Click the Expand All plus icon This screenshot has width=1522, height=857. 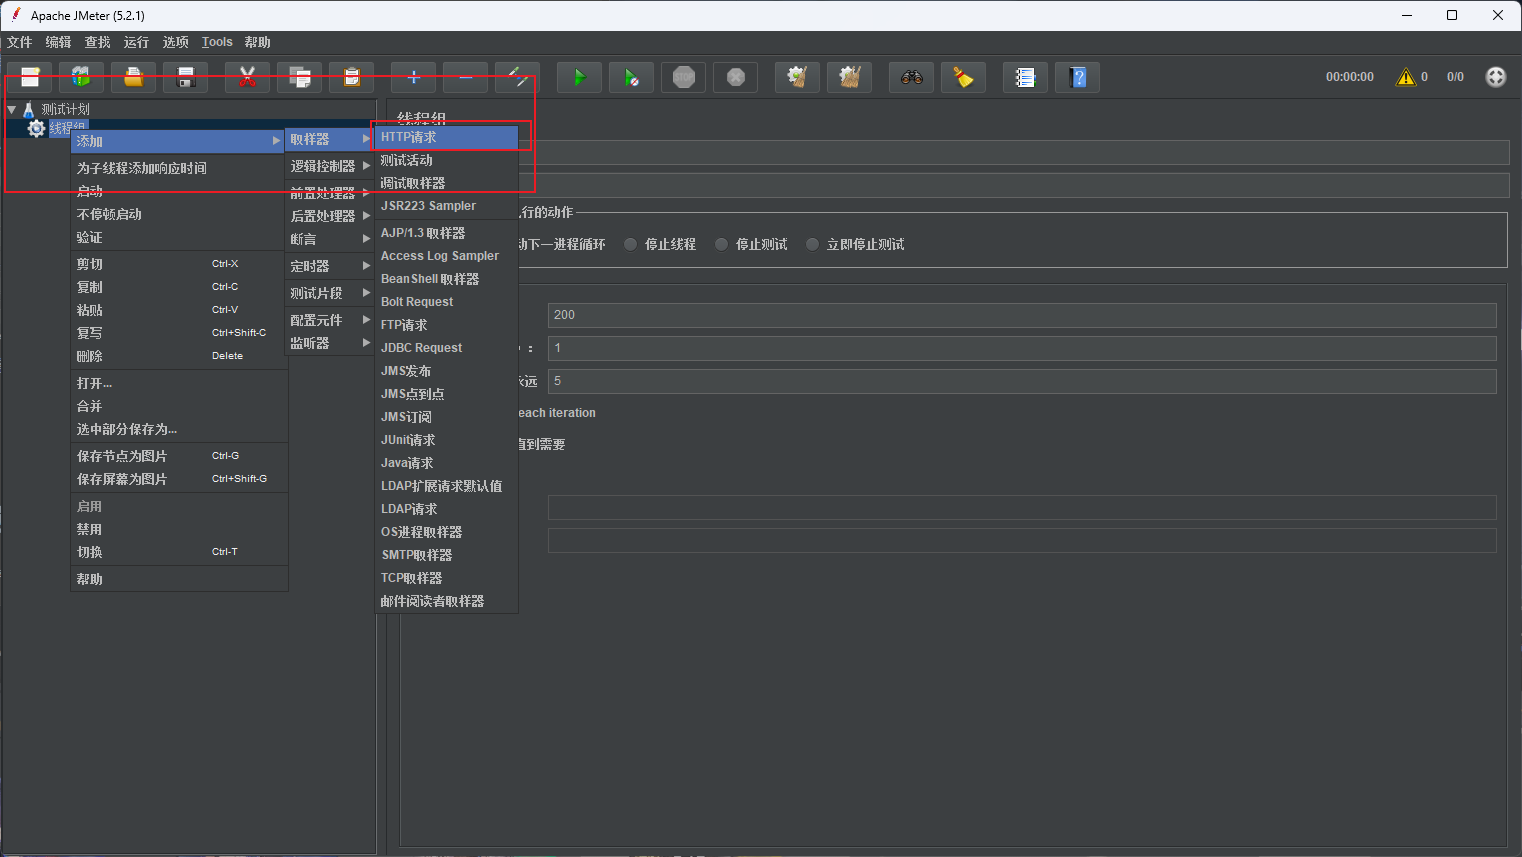point(413,77)
